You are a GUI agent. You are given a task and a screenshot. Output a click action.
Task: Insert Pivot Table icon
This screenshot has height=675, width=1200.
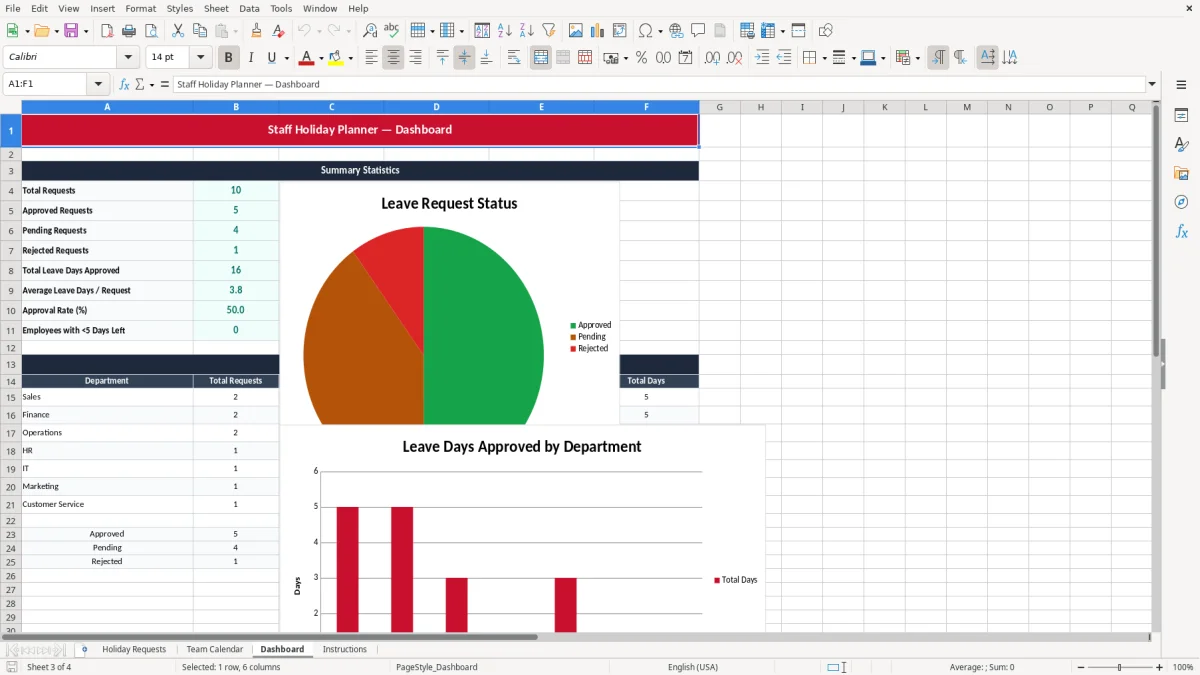[620, 31]
